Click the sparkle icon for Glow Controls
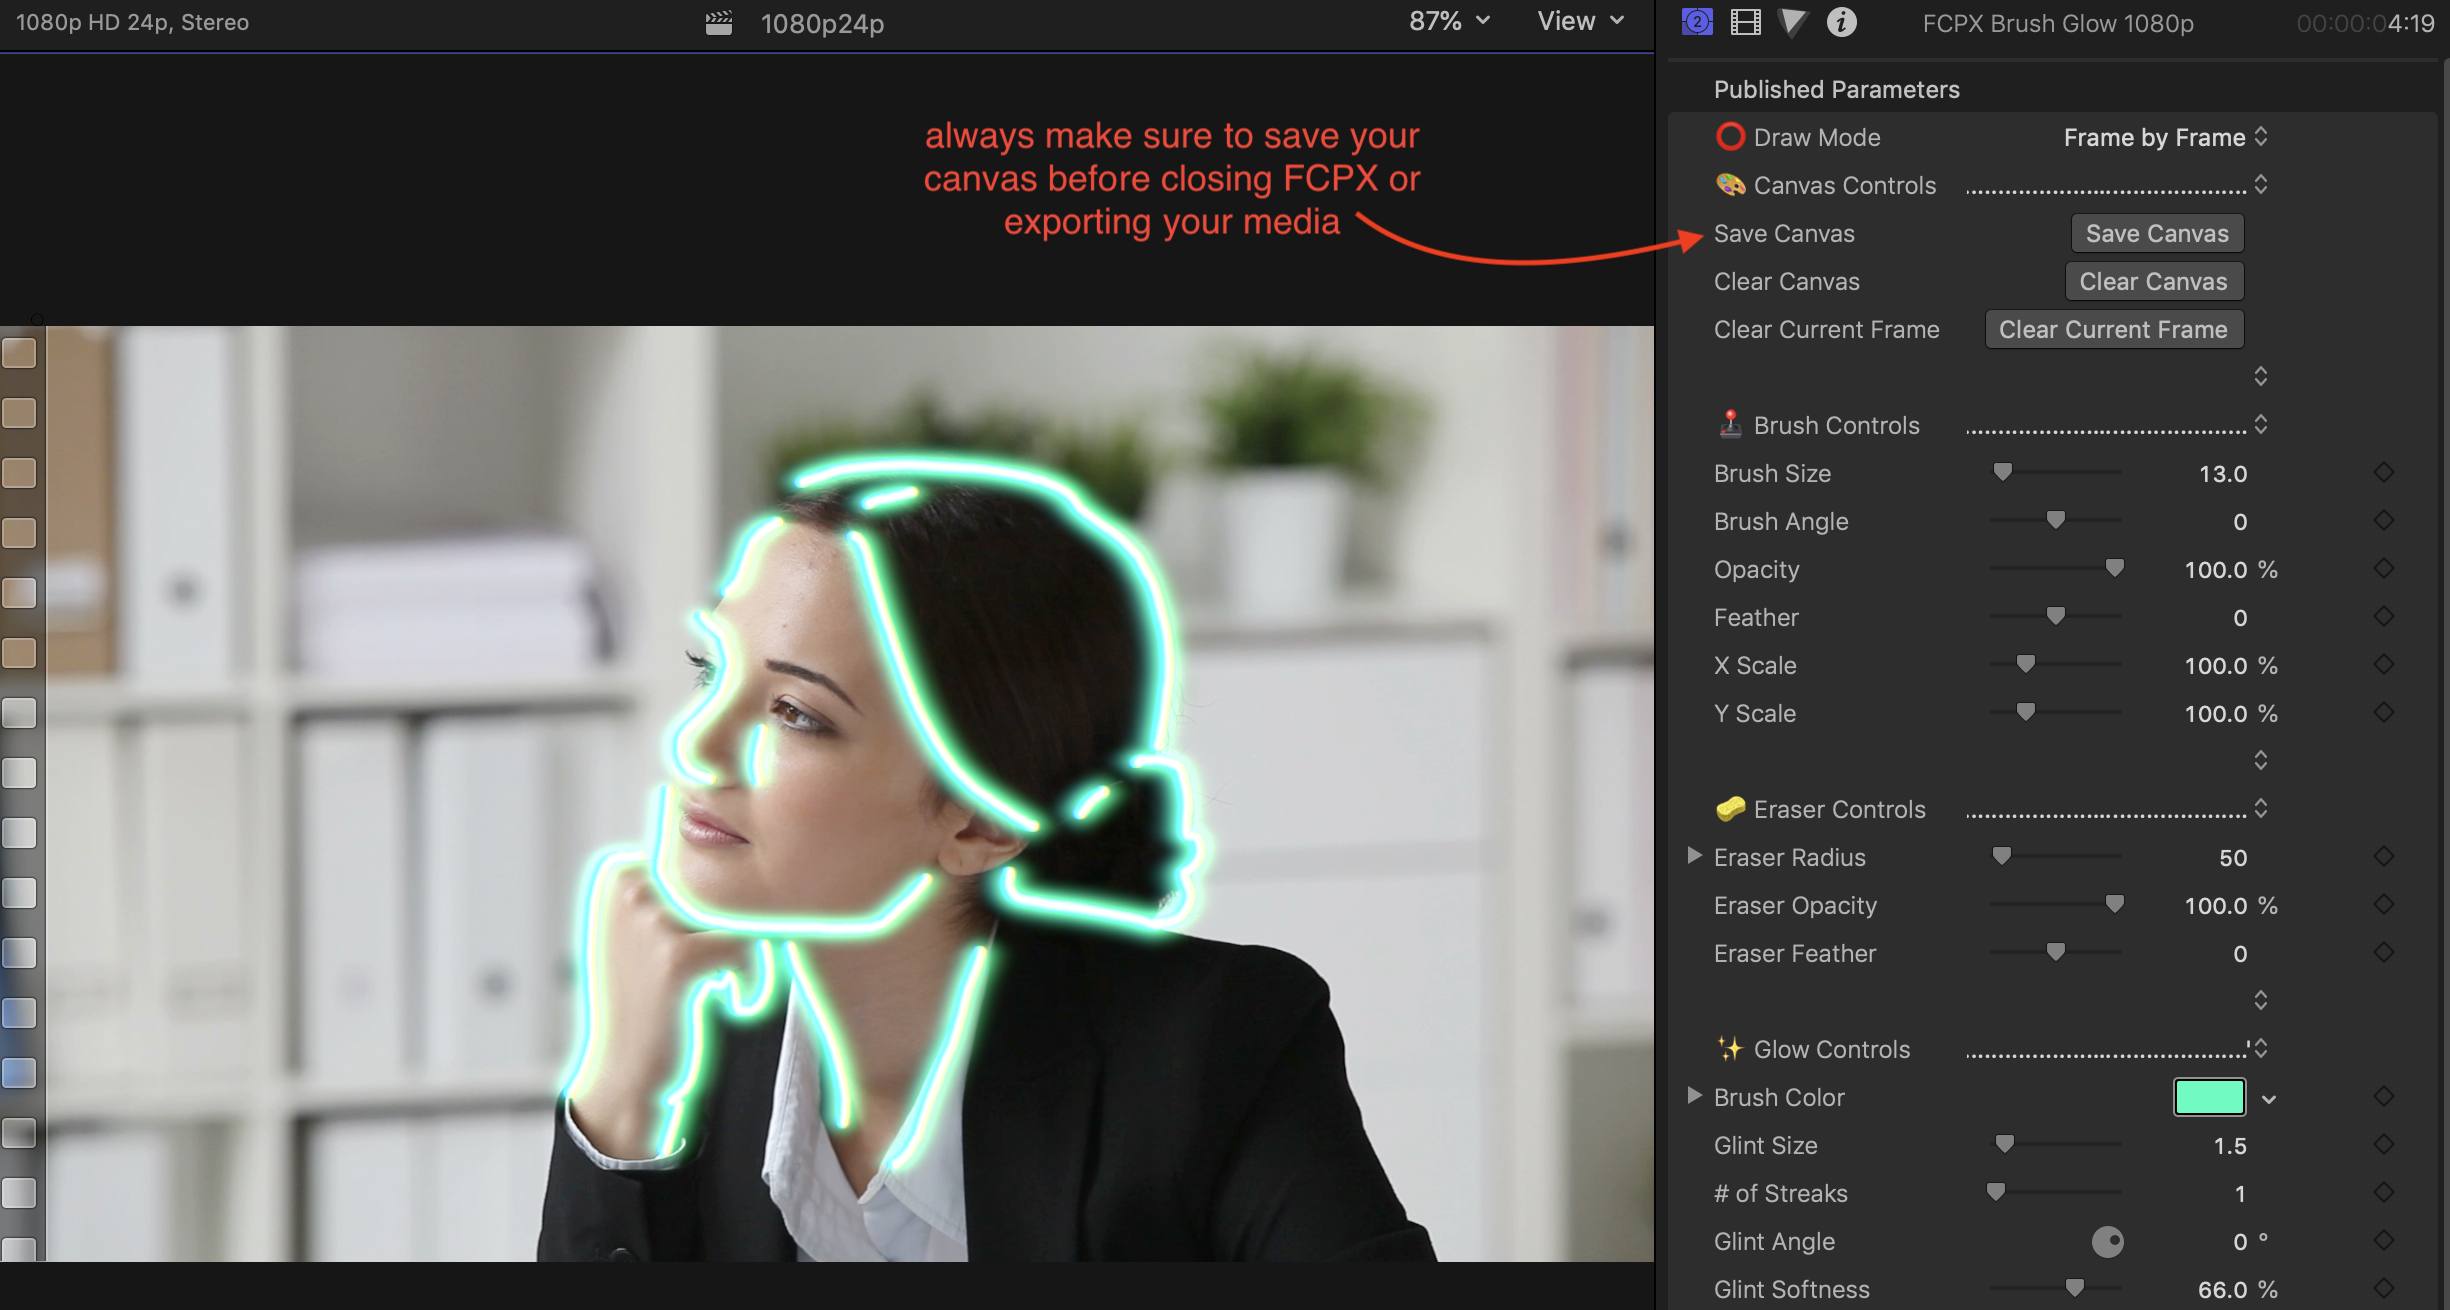 tap(1730, 1049)
